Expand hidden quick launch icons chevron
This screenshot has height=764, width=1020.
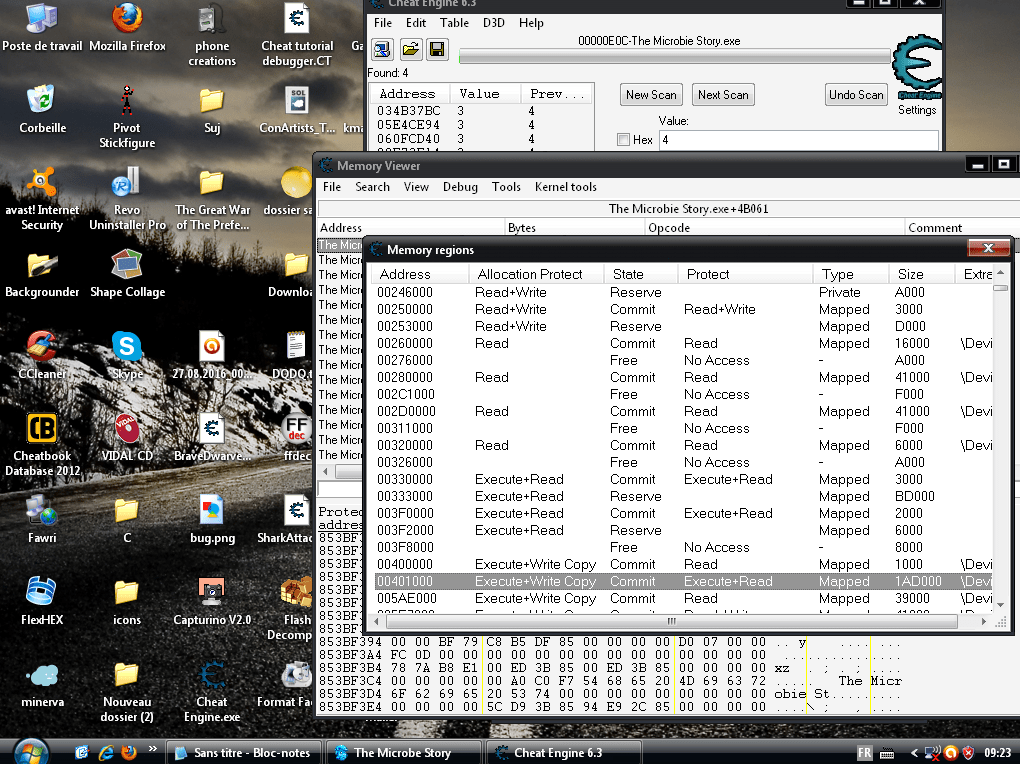(x=153, y=749)
